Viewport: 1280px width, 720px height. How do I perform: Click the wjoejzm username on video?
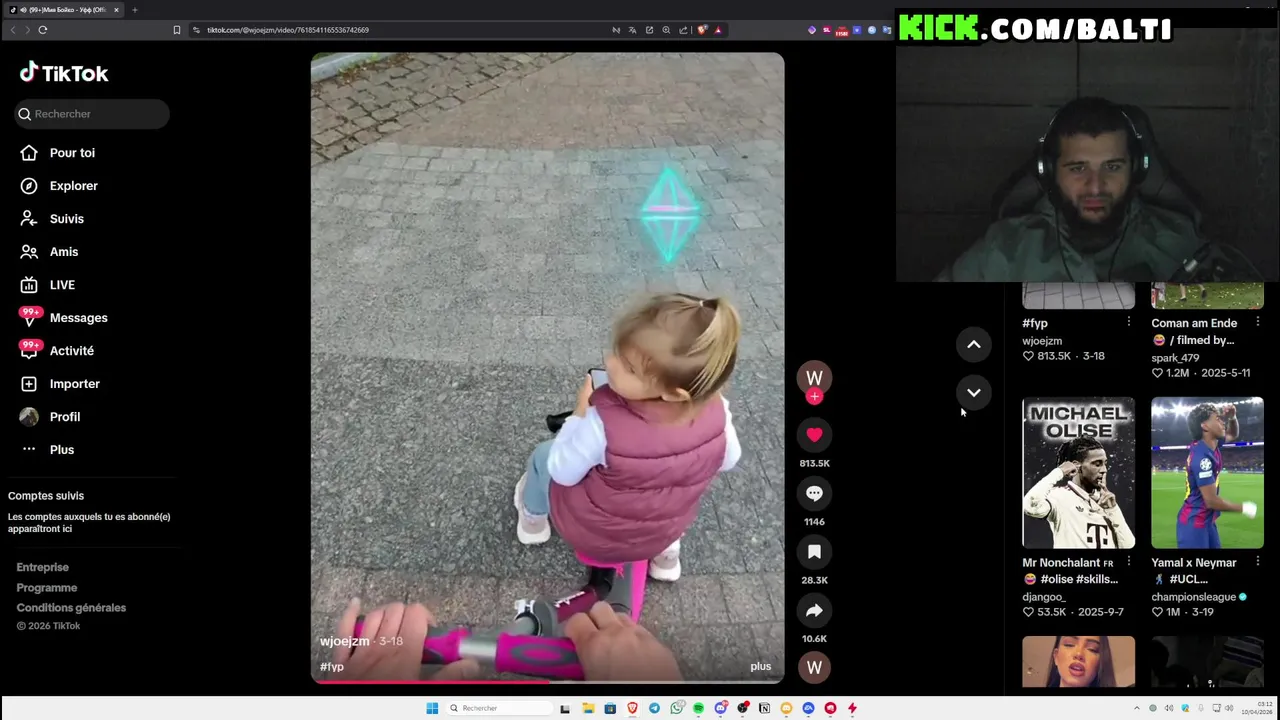[344, 641]
